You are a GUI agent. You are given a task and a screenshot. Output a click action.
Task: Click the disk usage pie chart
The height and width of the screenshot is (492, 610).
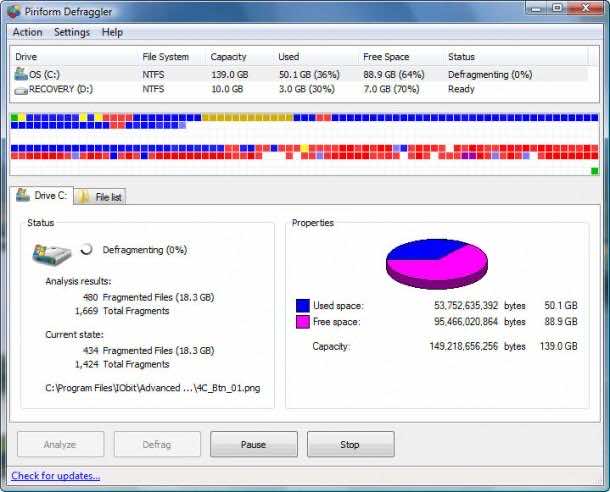coord(436,262)
